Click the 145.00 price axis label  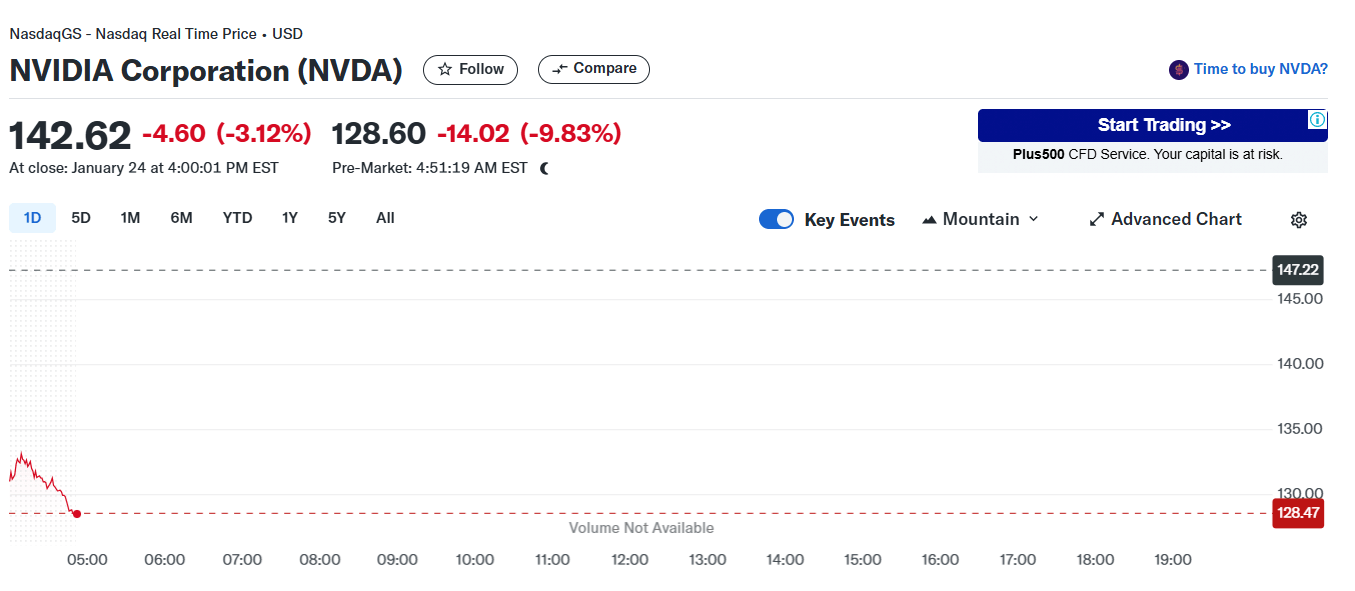coord(1300,299)
